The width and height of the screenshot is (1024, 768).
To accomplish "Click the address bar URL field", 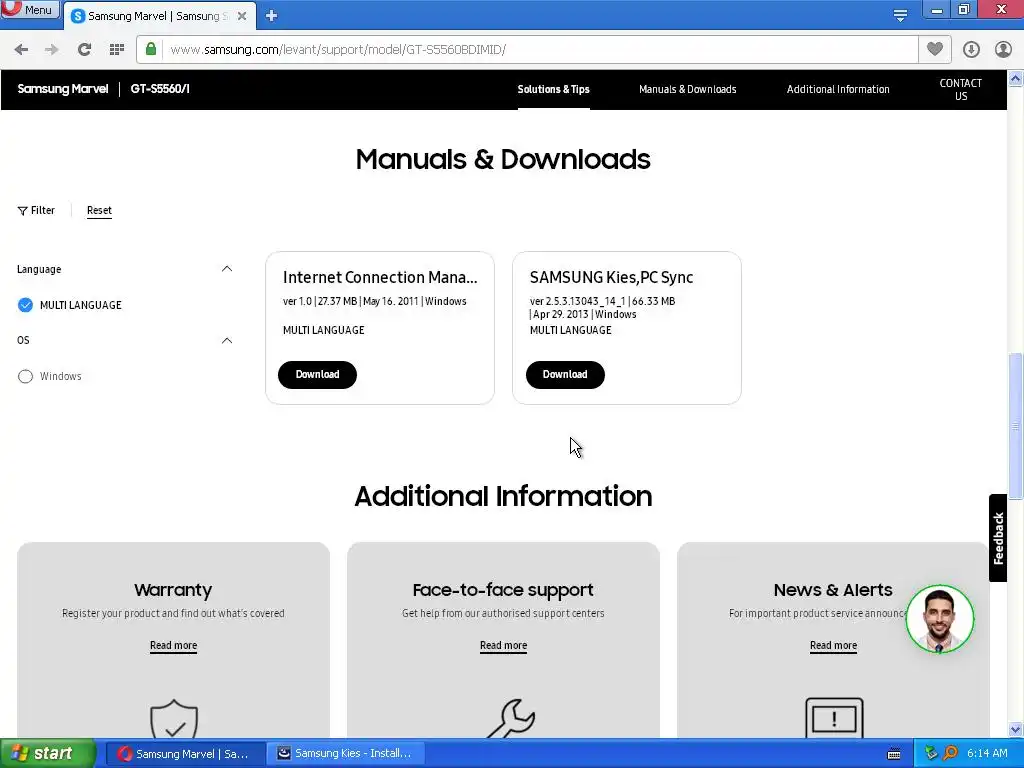I will point(526,50).
